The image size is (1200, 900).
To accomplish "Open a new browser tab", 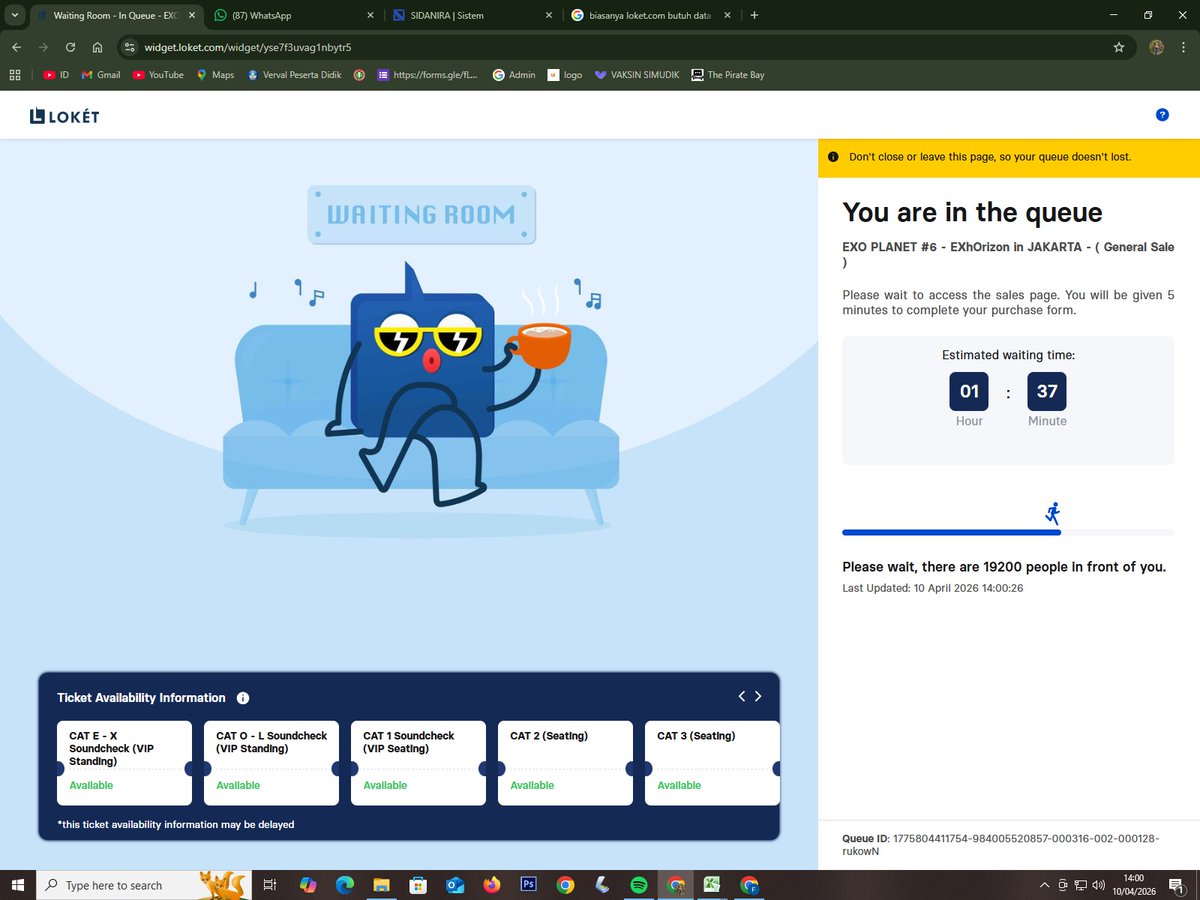I will click(754, 15).
